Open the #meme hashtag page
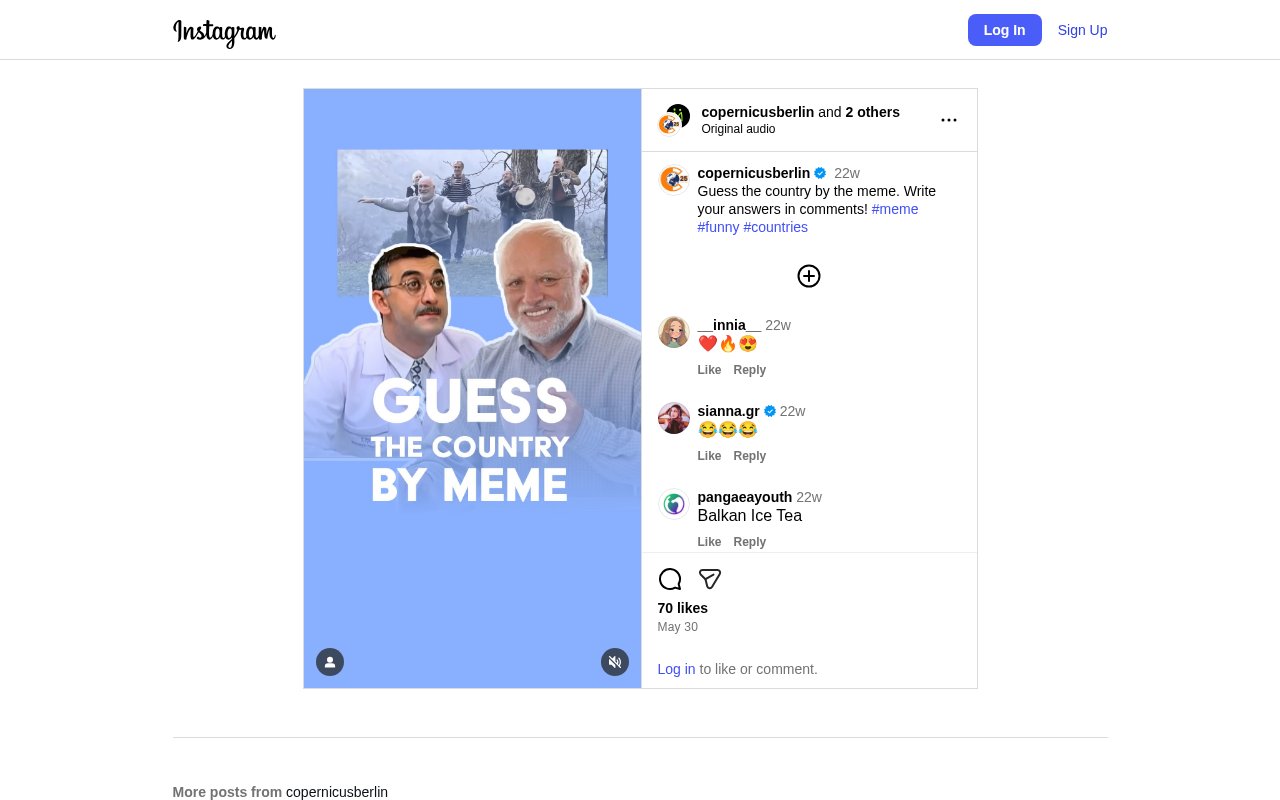 [894, 209]
